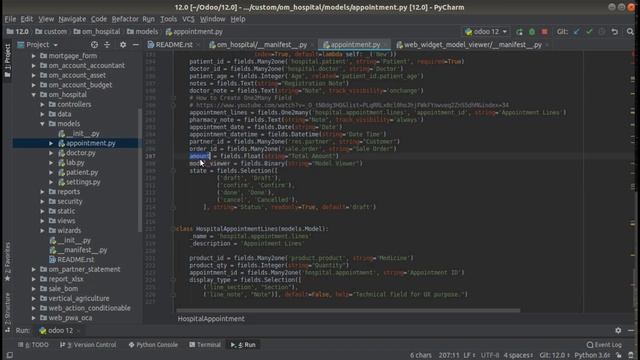Open the Structure side tool tab
The image size is (640, 360).
click(7, 312)
